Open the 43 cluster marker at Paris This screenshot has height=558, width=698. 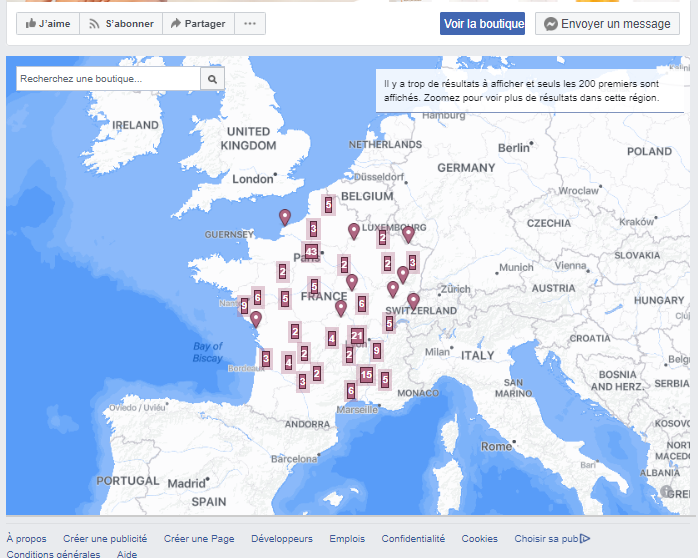(x=311, y=252)
